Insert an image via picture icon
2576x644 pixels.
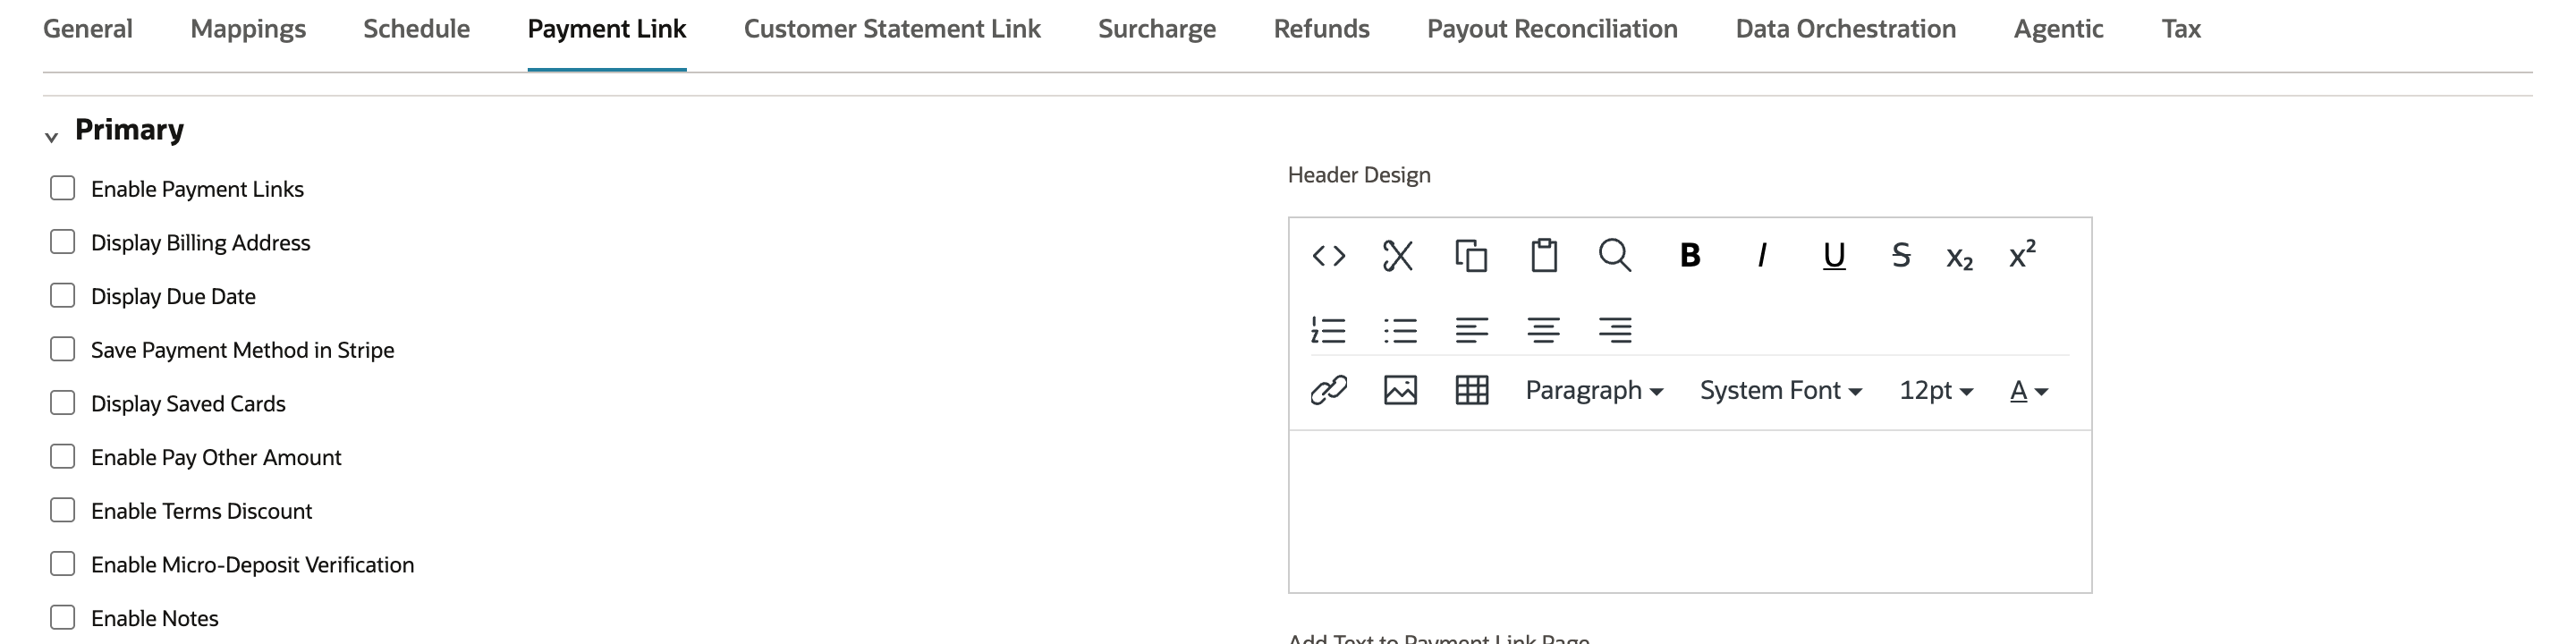(x=1400, y=390)
